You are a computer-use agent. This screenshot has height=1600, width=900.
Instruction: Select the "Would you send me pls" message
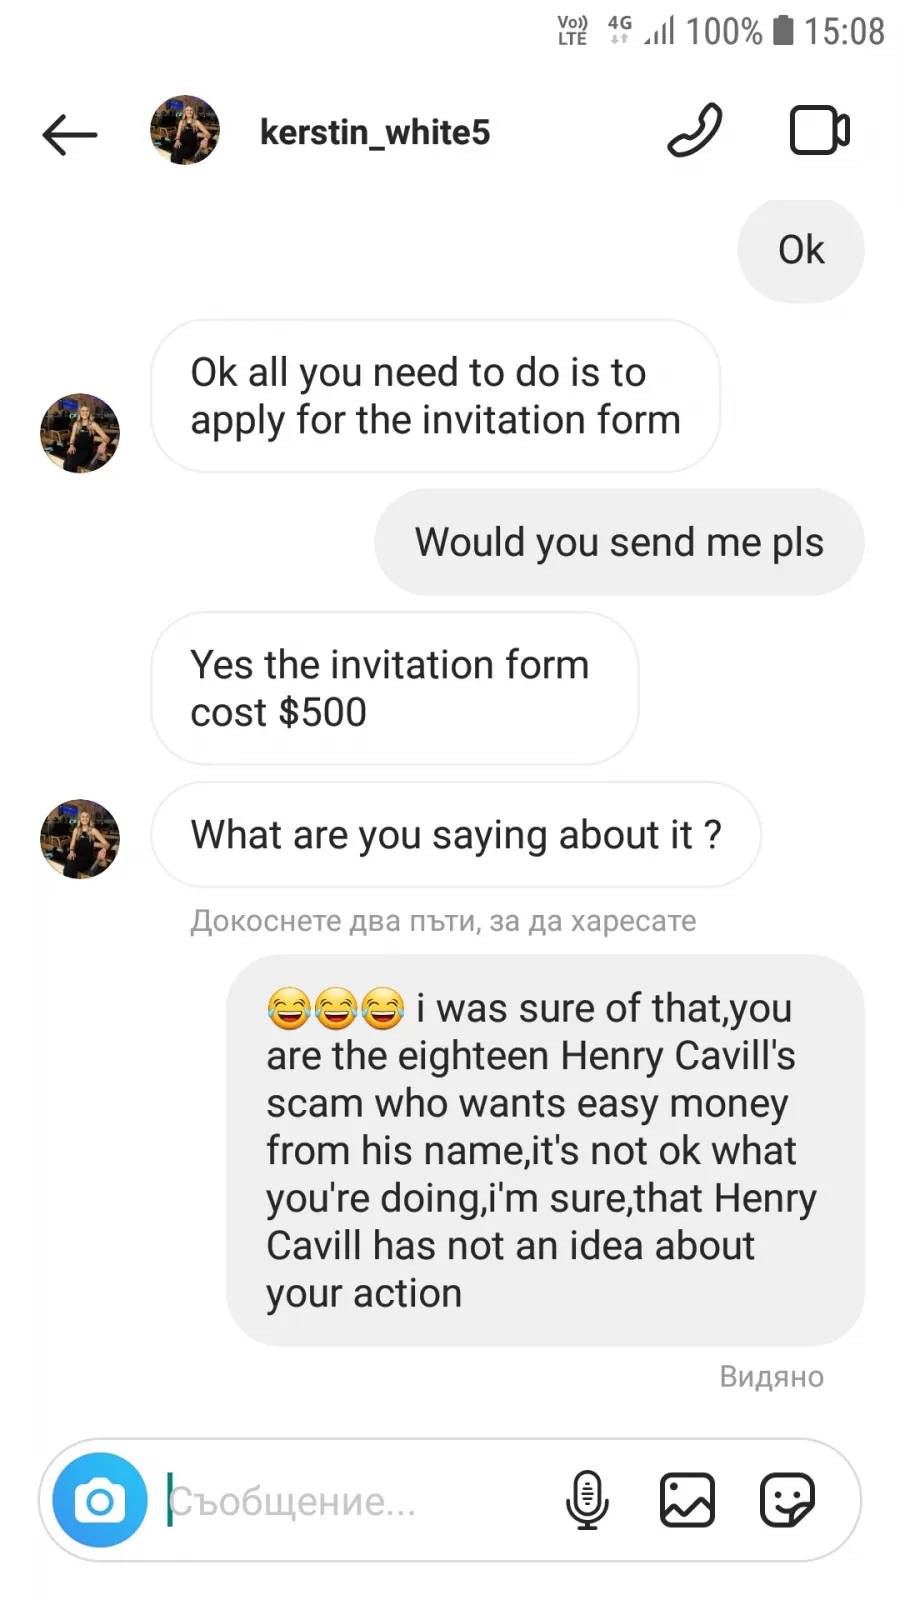[619, 542]
